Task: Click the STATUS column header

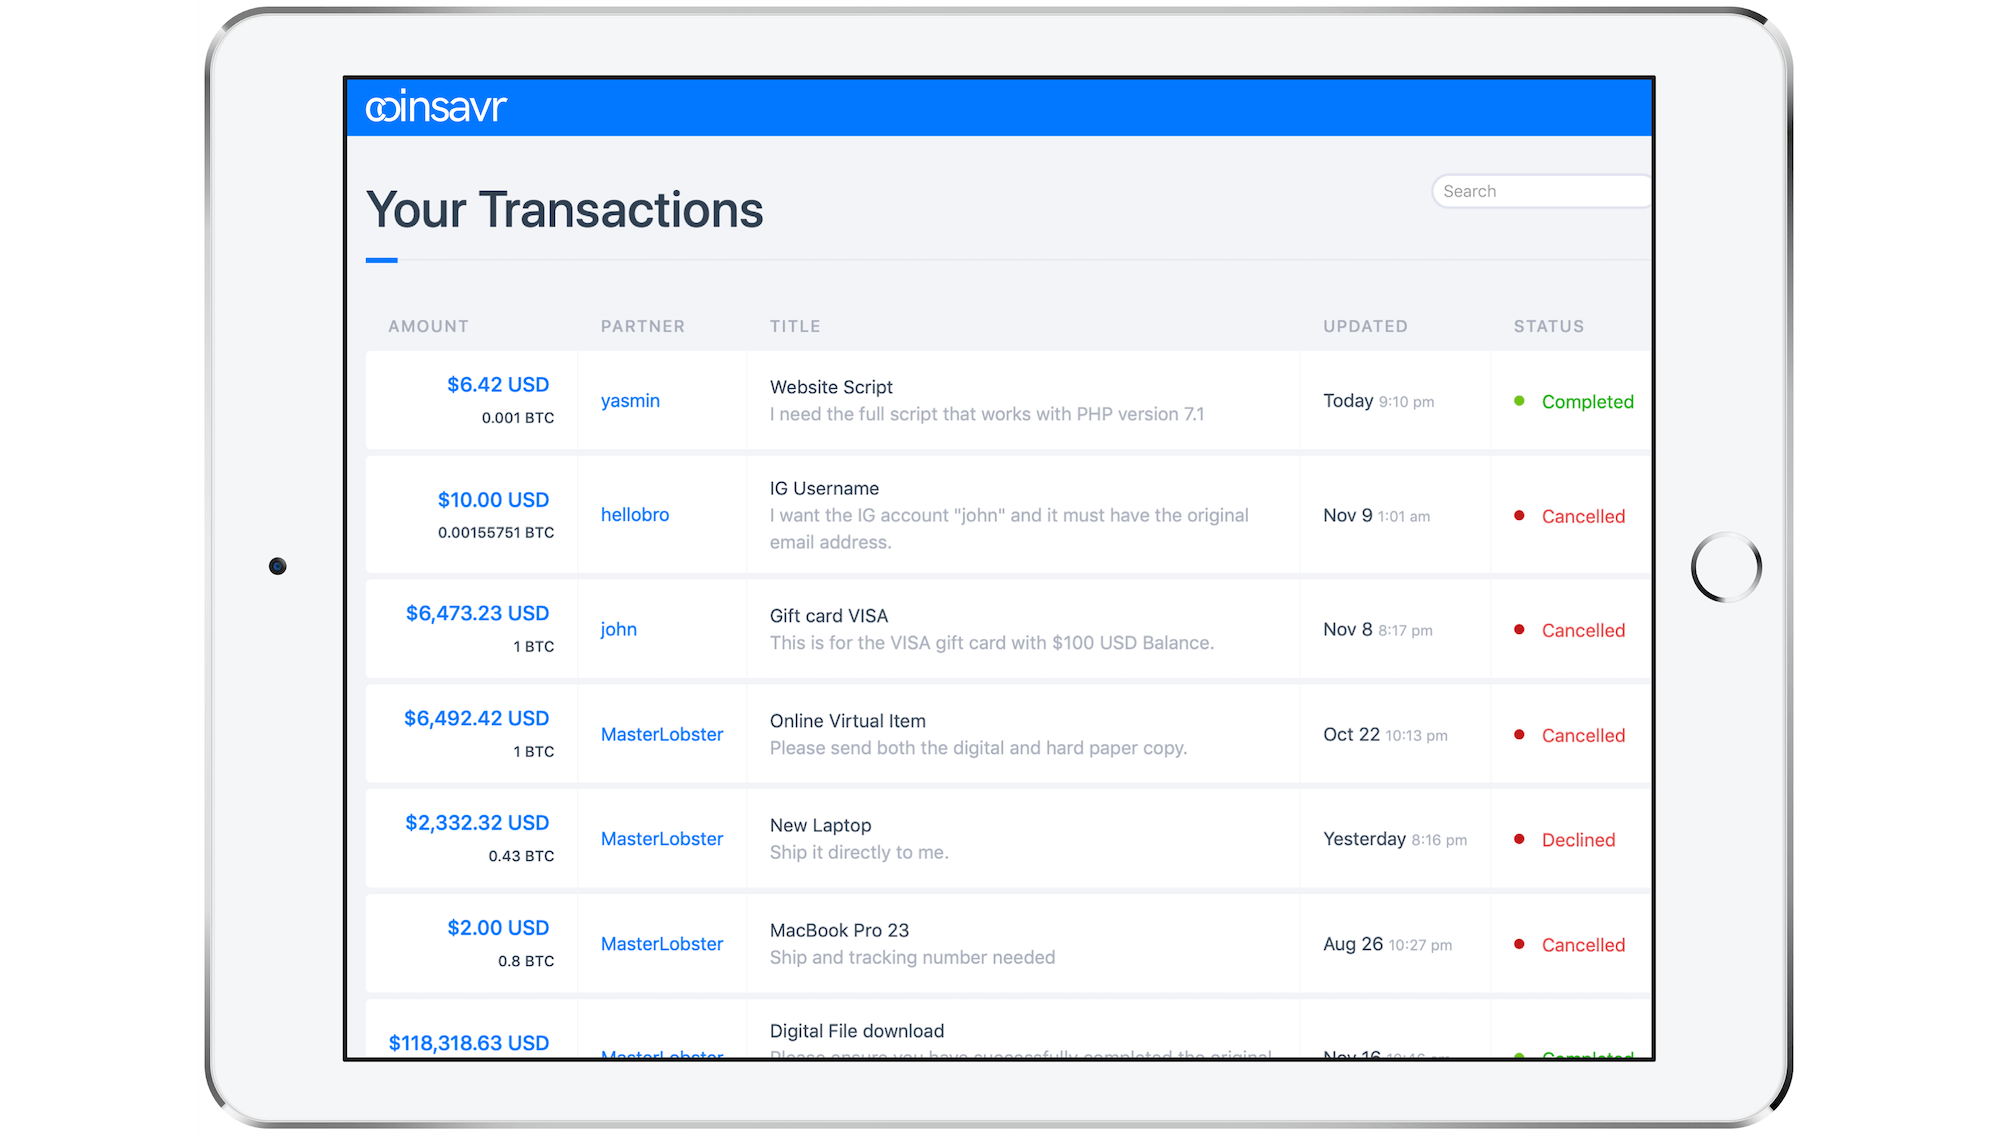Action: tap(1548, 326)
